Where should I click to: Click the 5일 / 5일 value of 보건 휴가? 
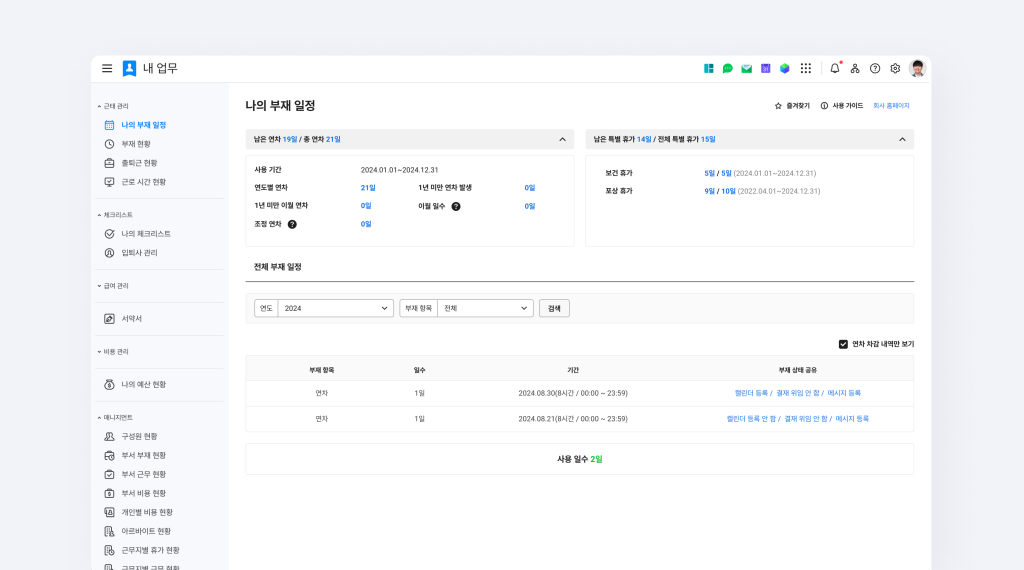click(x=718, y=174)
